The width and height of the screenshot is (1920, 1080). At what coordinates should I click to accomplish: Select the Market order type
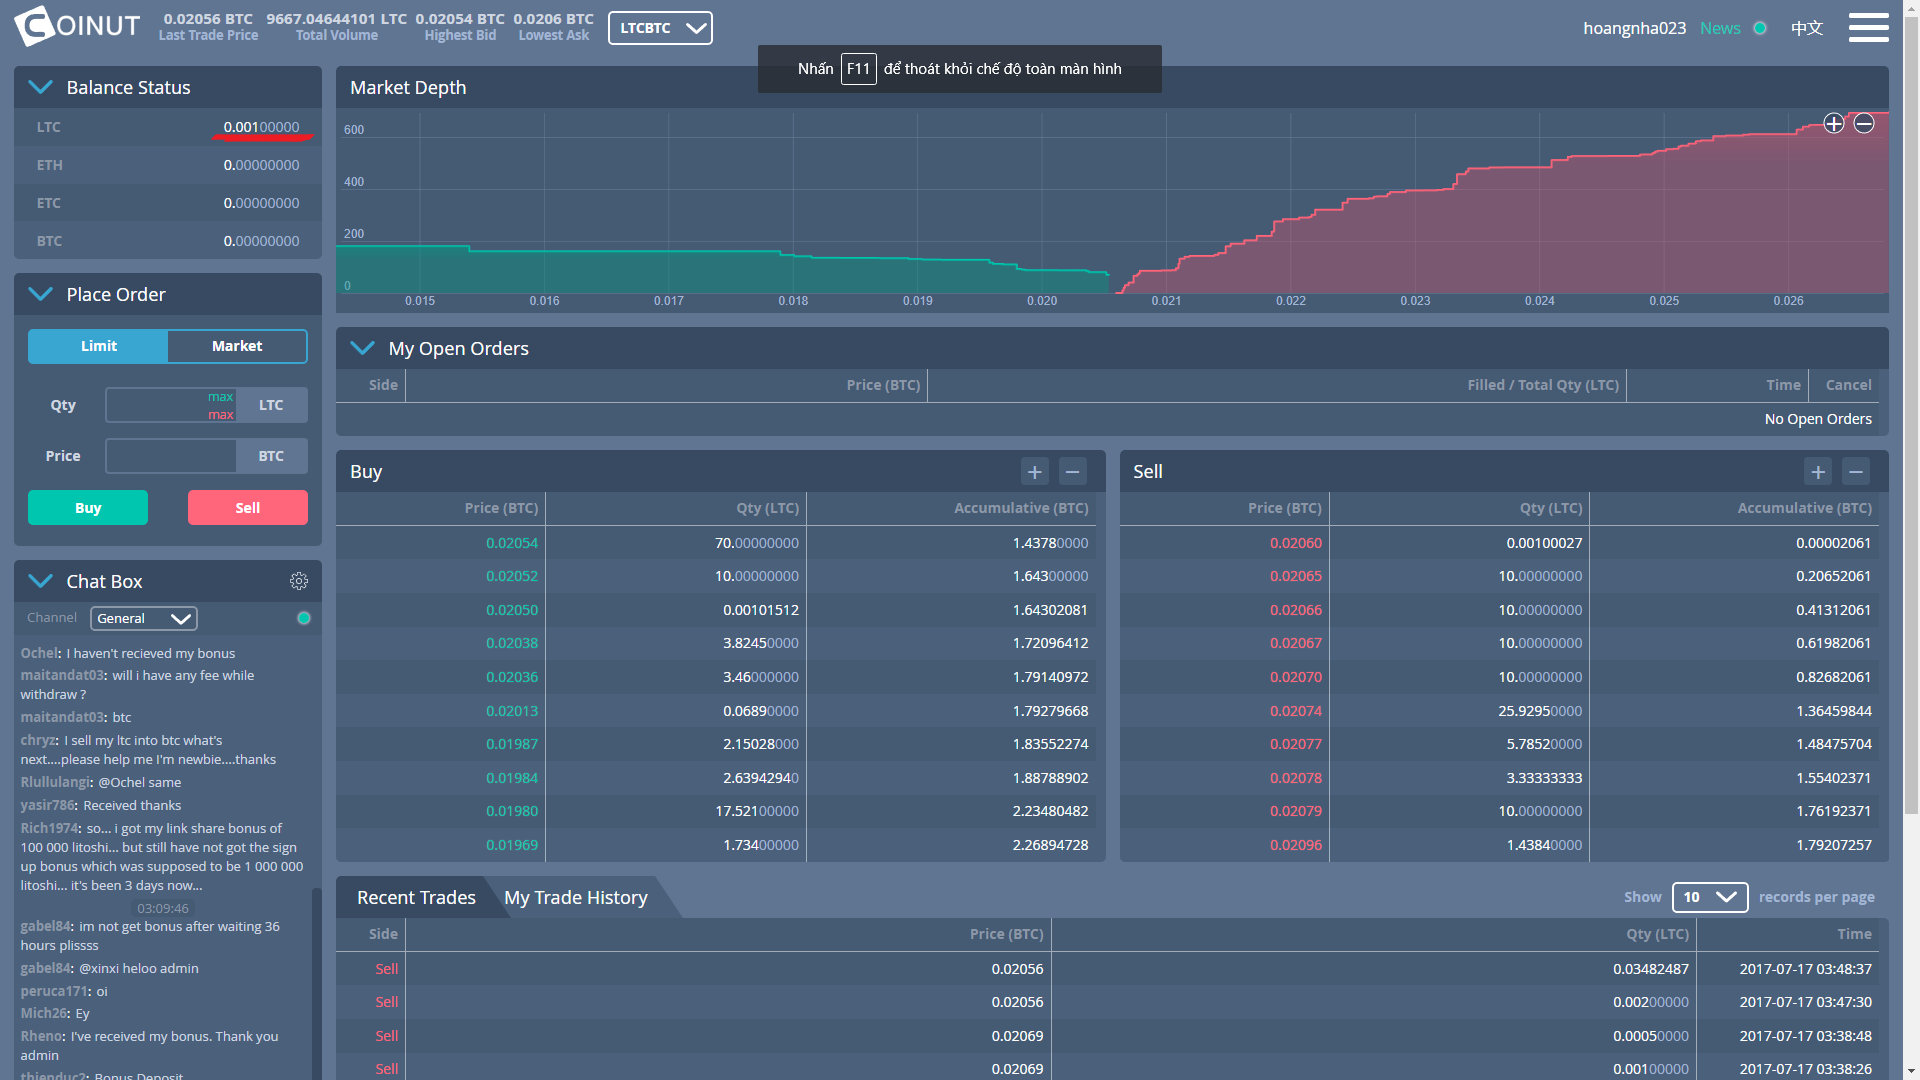[x=237, y=346]
